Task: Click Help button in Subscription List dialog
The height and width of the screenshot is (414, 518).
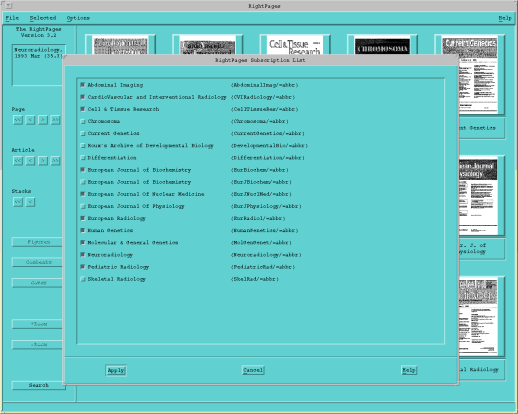Action: [x=409, y=370]
